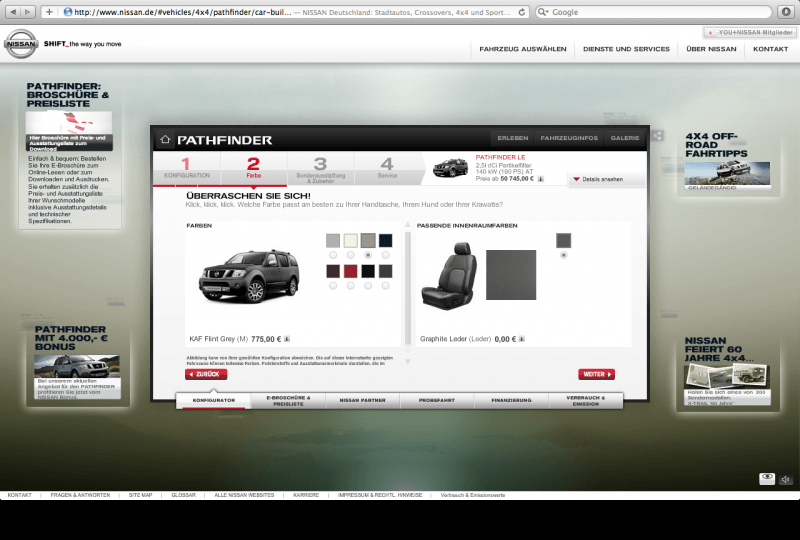The width and height of the screenshot is (800, 540).
Task: Switch to E-Broschüre & Preisliste bottom tab
Action: 288,401
